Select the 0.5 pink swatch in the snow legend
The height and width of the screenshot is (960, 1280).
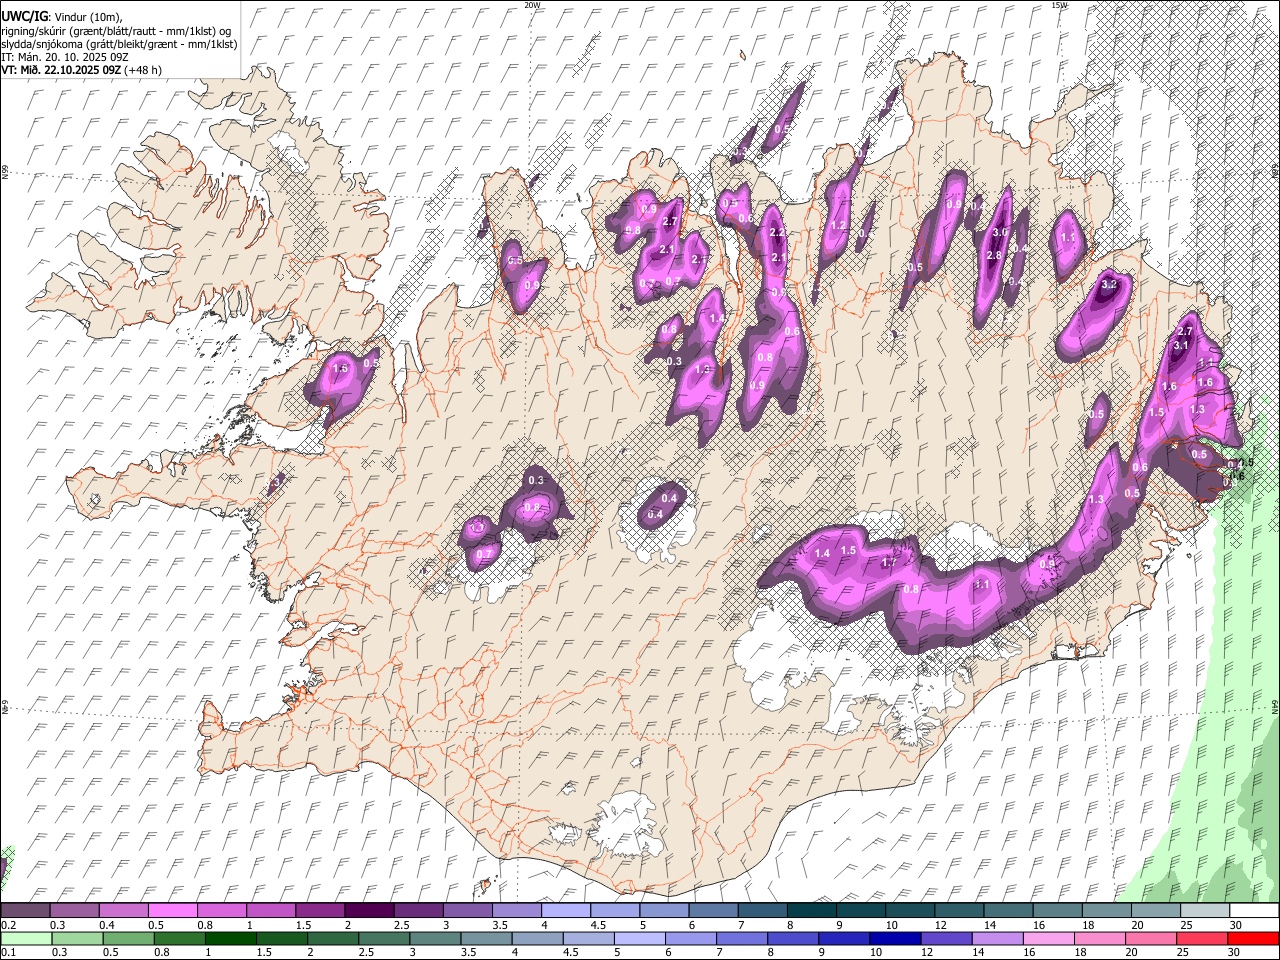(x=172, y=910)
